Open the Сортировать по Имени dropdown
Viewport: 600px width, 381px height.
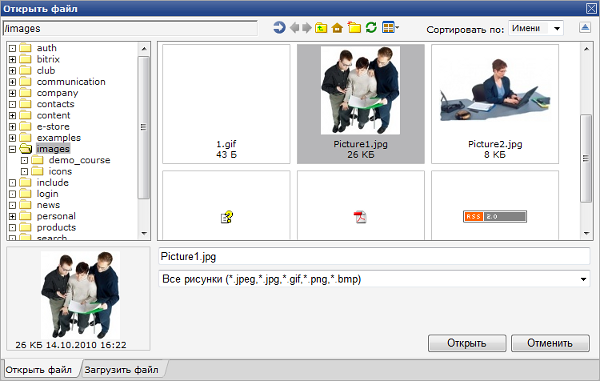pos(536,28)
